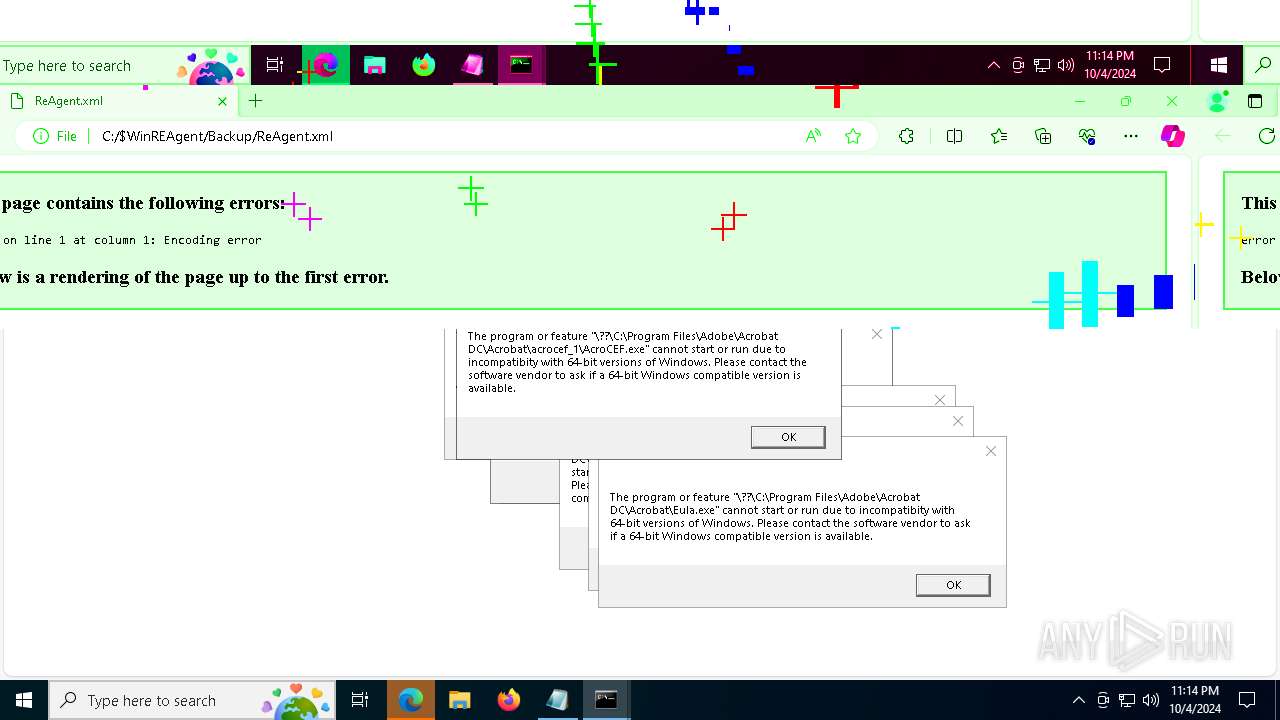Expand hidden tray icons on the bottom taskbar
Image resolution: width=1280 pixels, height=720 pixels.
coord(1078,700)
